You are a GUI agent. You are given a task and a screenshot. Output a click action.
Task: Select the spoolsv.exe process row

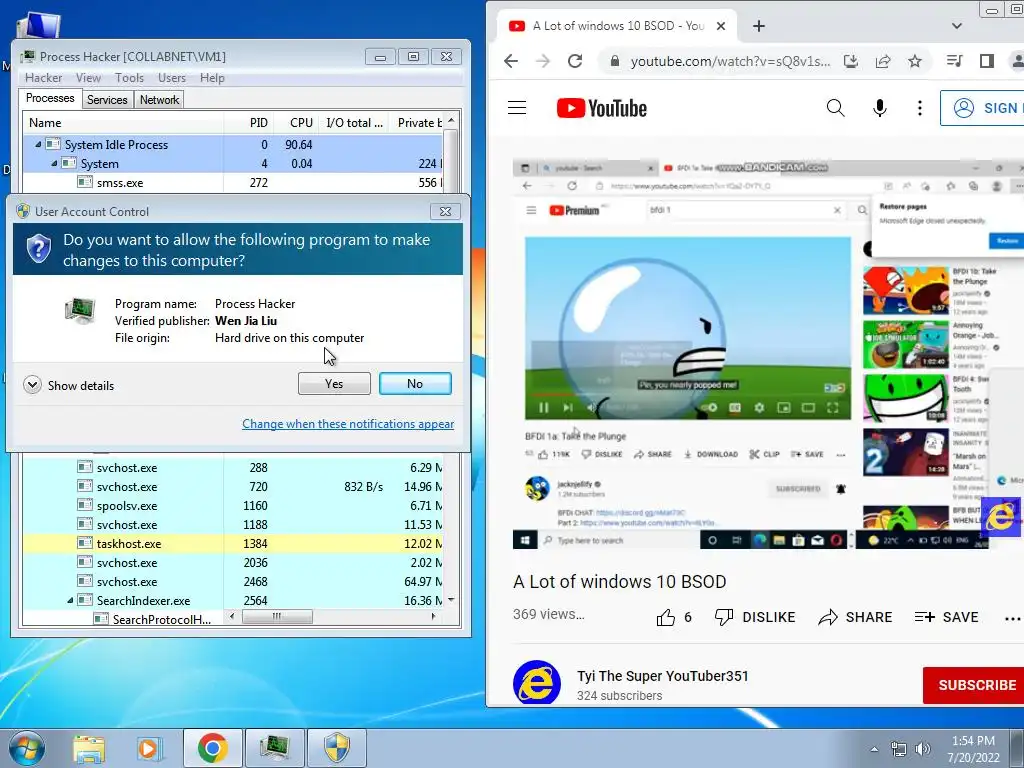pos(233,505)
